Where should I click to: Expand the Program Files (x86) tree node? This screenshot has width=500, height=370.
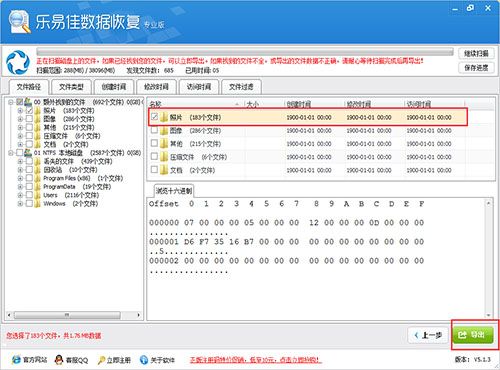pos(20,178)
